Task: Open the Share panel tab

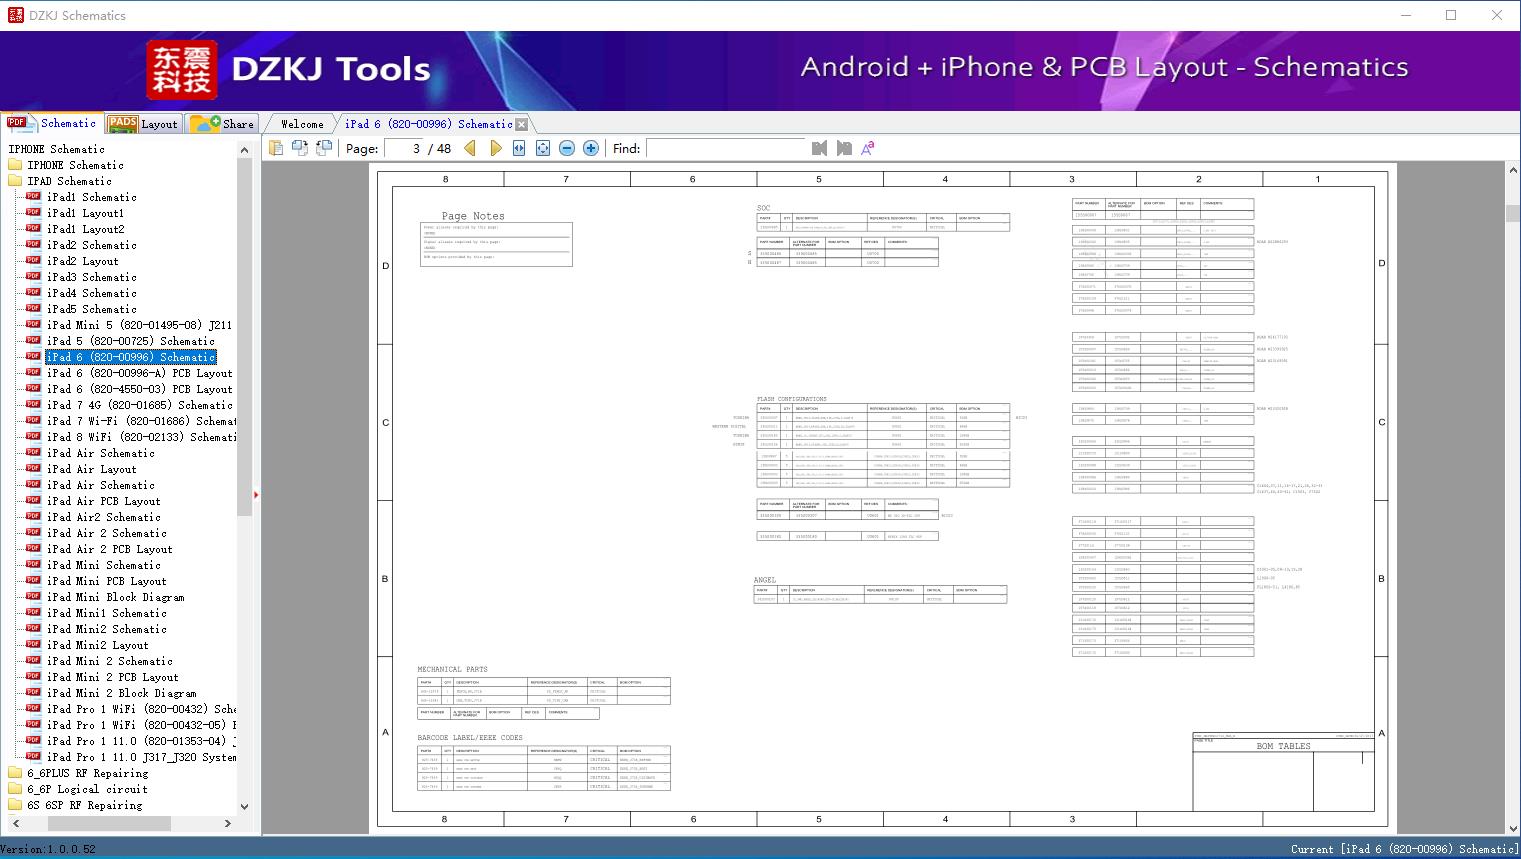Action: 222,124
